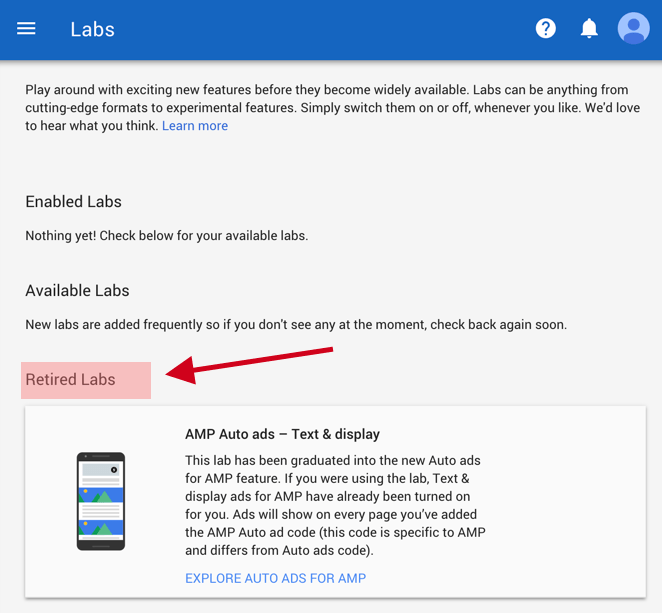The width and height of the screenshot is (662, 613).
Task: Click EXPLORE AUTO ADS FOR AMP link
Action: [275, 578]
